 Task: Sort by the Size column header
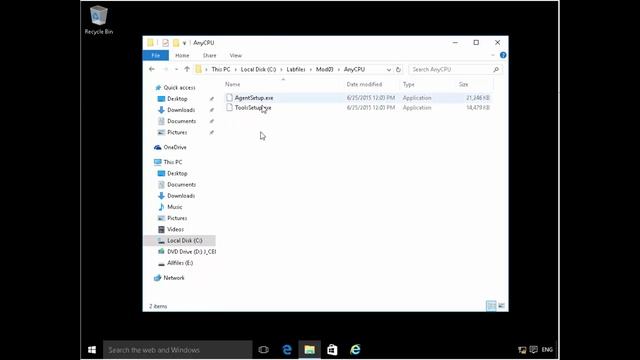pos(463,84)
